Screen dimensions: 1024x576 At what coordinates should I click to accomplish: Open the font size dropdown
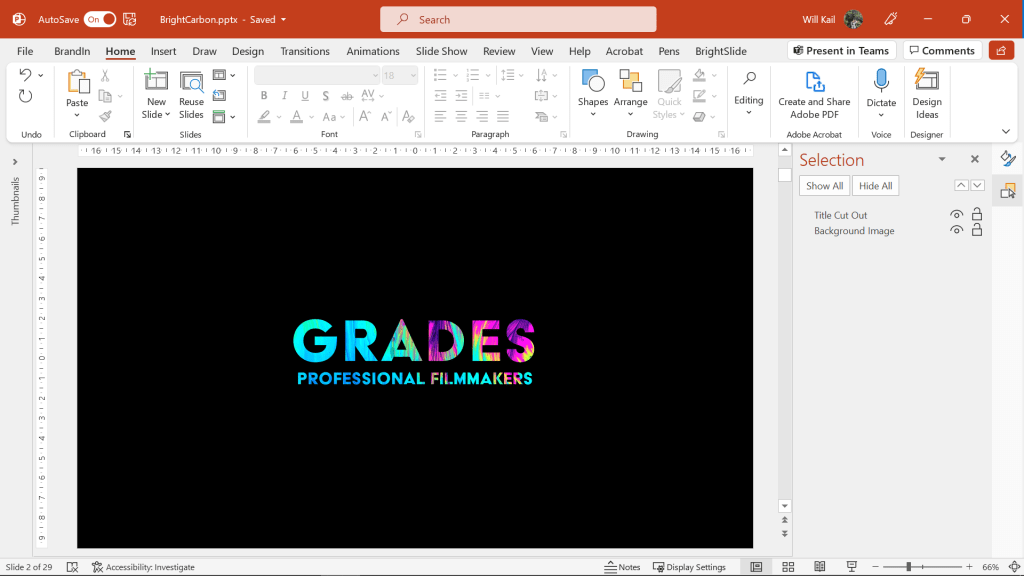tap(411, 74)
